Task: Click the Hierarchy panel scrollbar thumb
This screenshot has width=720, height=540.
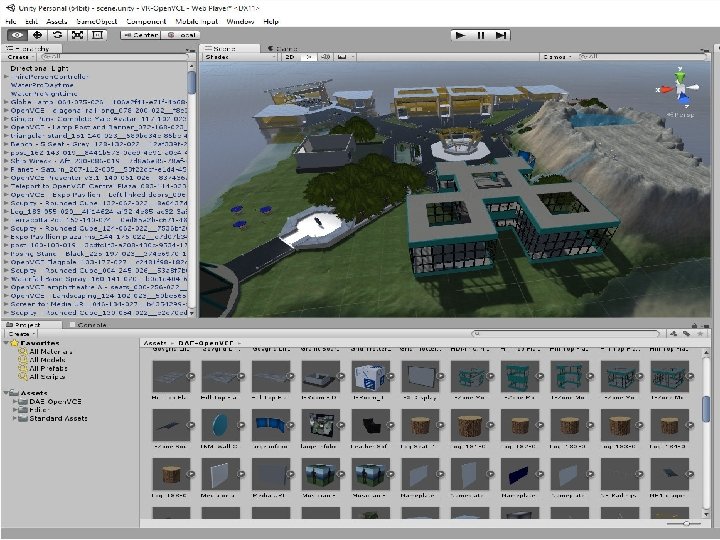Action: pos(191,82)
